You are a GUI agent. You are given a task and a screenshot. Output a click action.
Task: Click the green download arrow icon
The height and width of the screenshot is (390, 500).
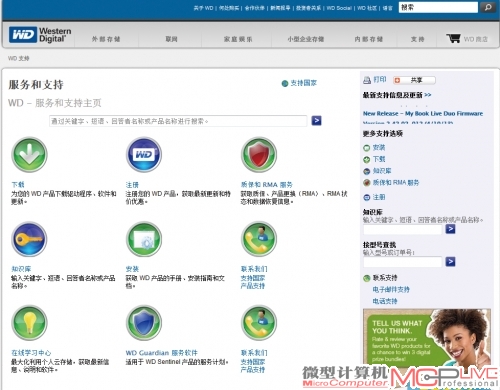coord(29,154)
